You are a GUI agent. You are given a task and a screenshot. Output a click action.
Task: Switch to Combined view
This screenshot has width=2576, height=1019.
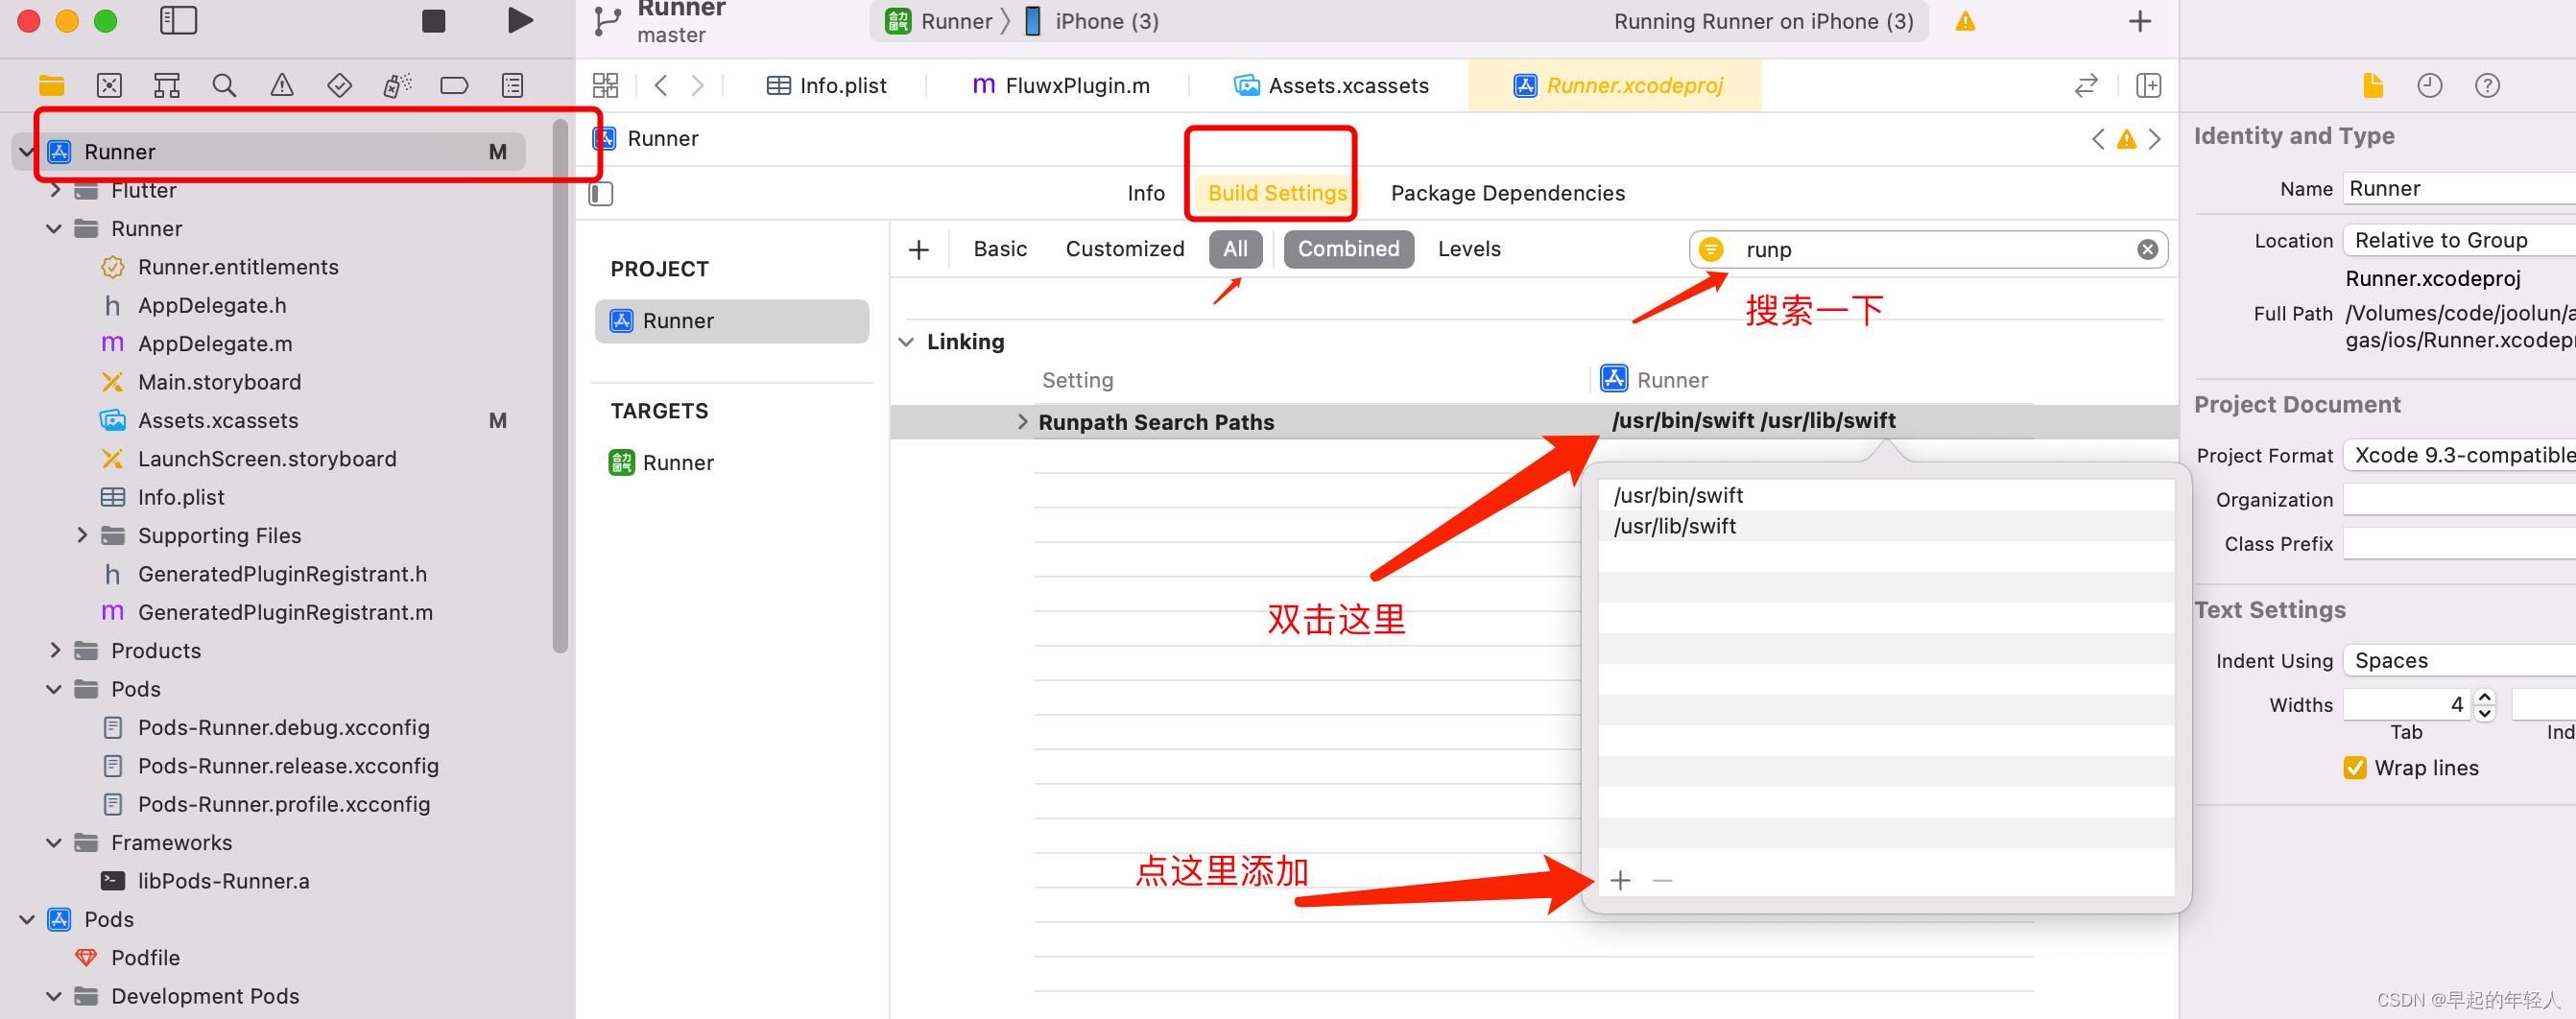click(x=1349, y=249)
